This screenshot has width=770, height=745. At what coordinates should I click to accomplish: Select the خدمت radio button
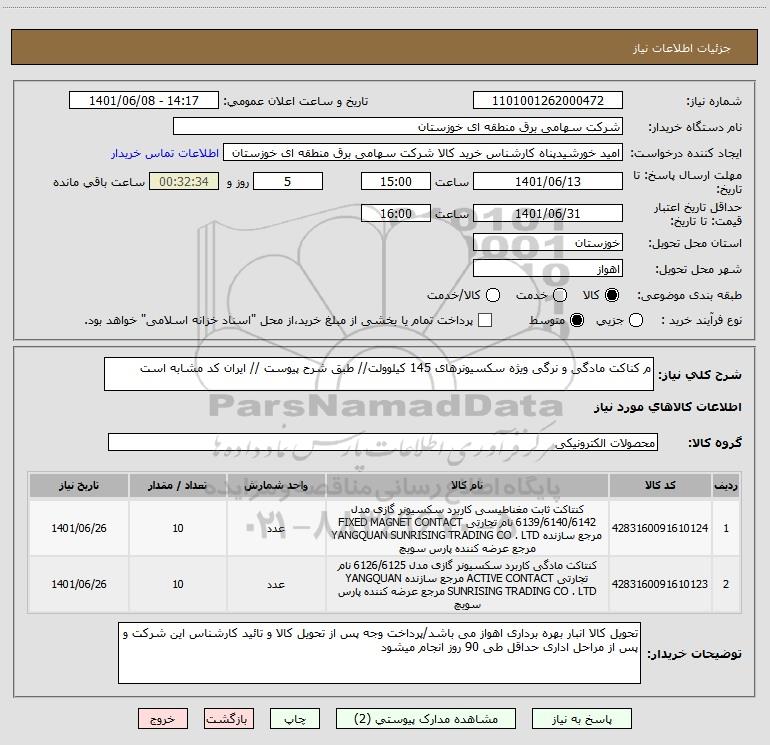point(560,295)
